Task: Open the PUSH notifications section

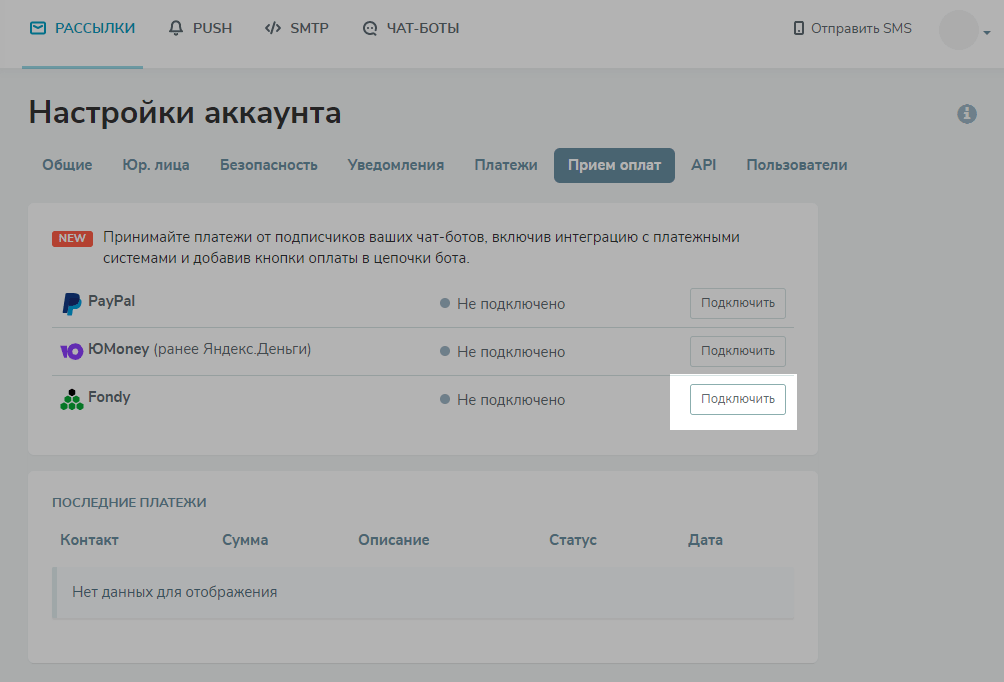Action: point(200,29)
